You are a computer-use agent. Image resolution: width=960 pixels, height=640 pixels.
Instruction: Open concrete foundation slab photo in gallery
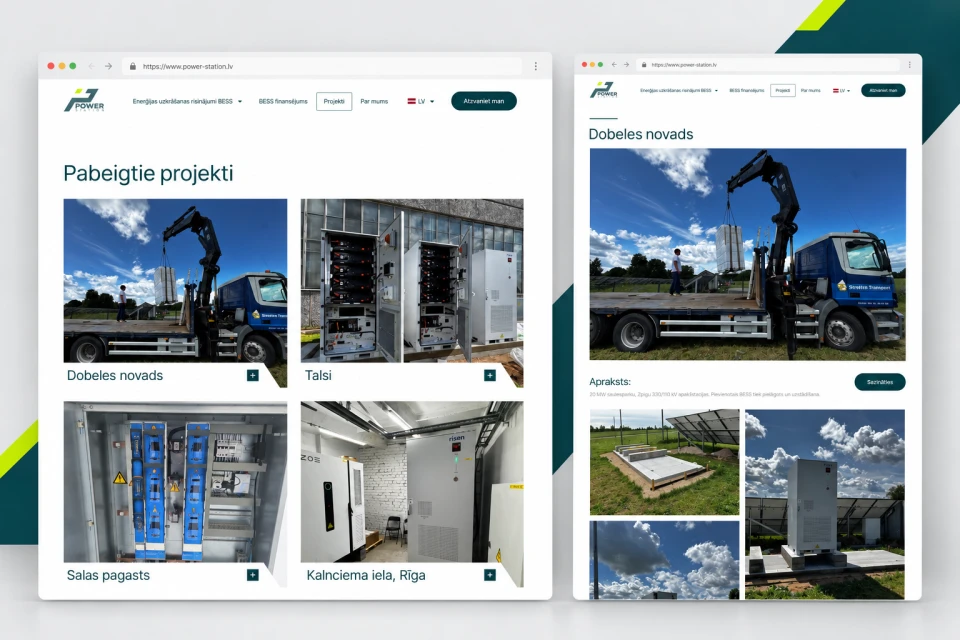664,462
